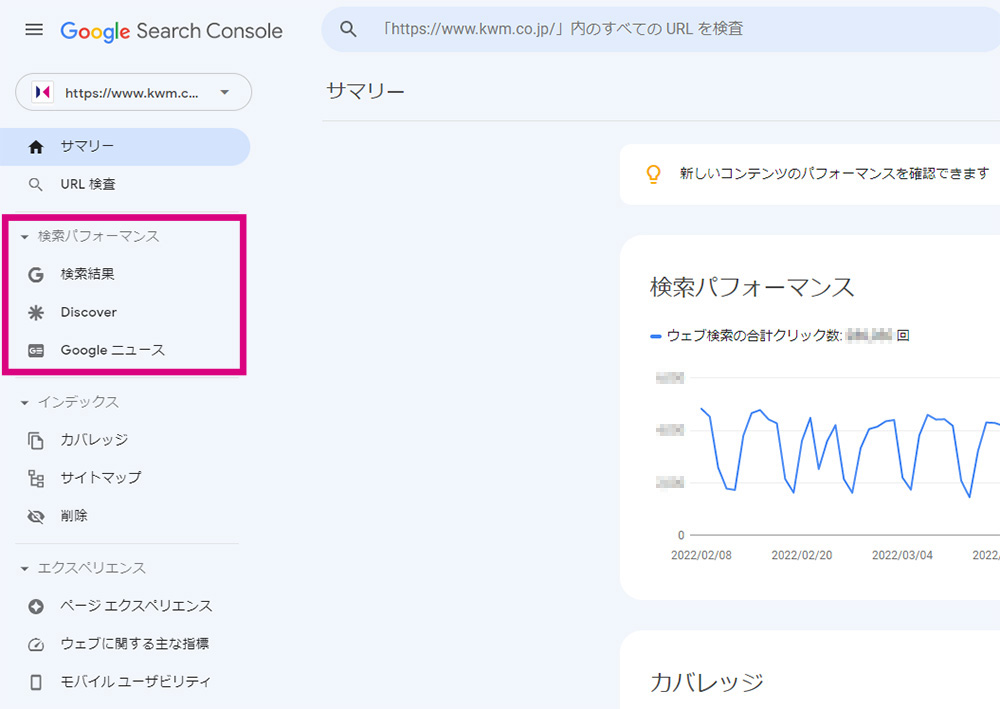Image resolution: width=1000 pixels, height=709 pixels.
Task: Select サマリー in the sidebar
Action: point(125,147)
